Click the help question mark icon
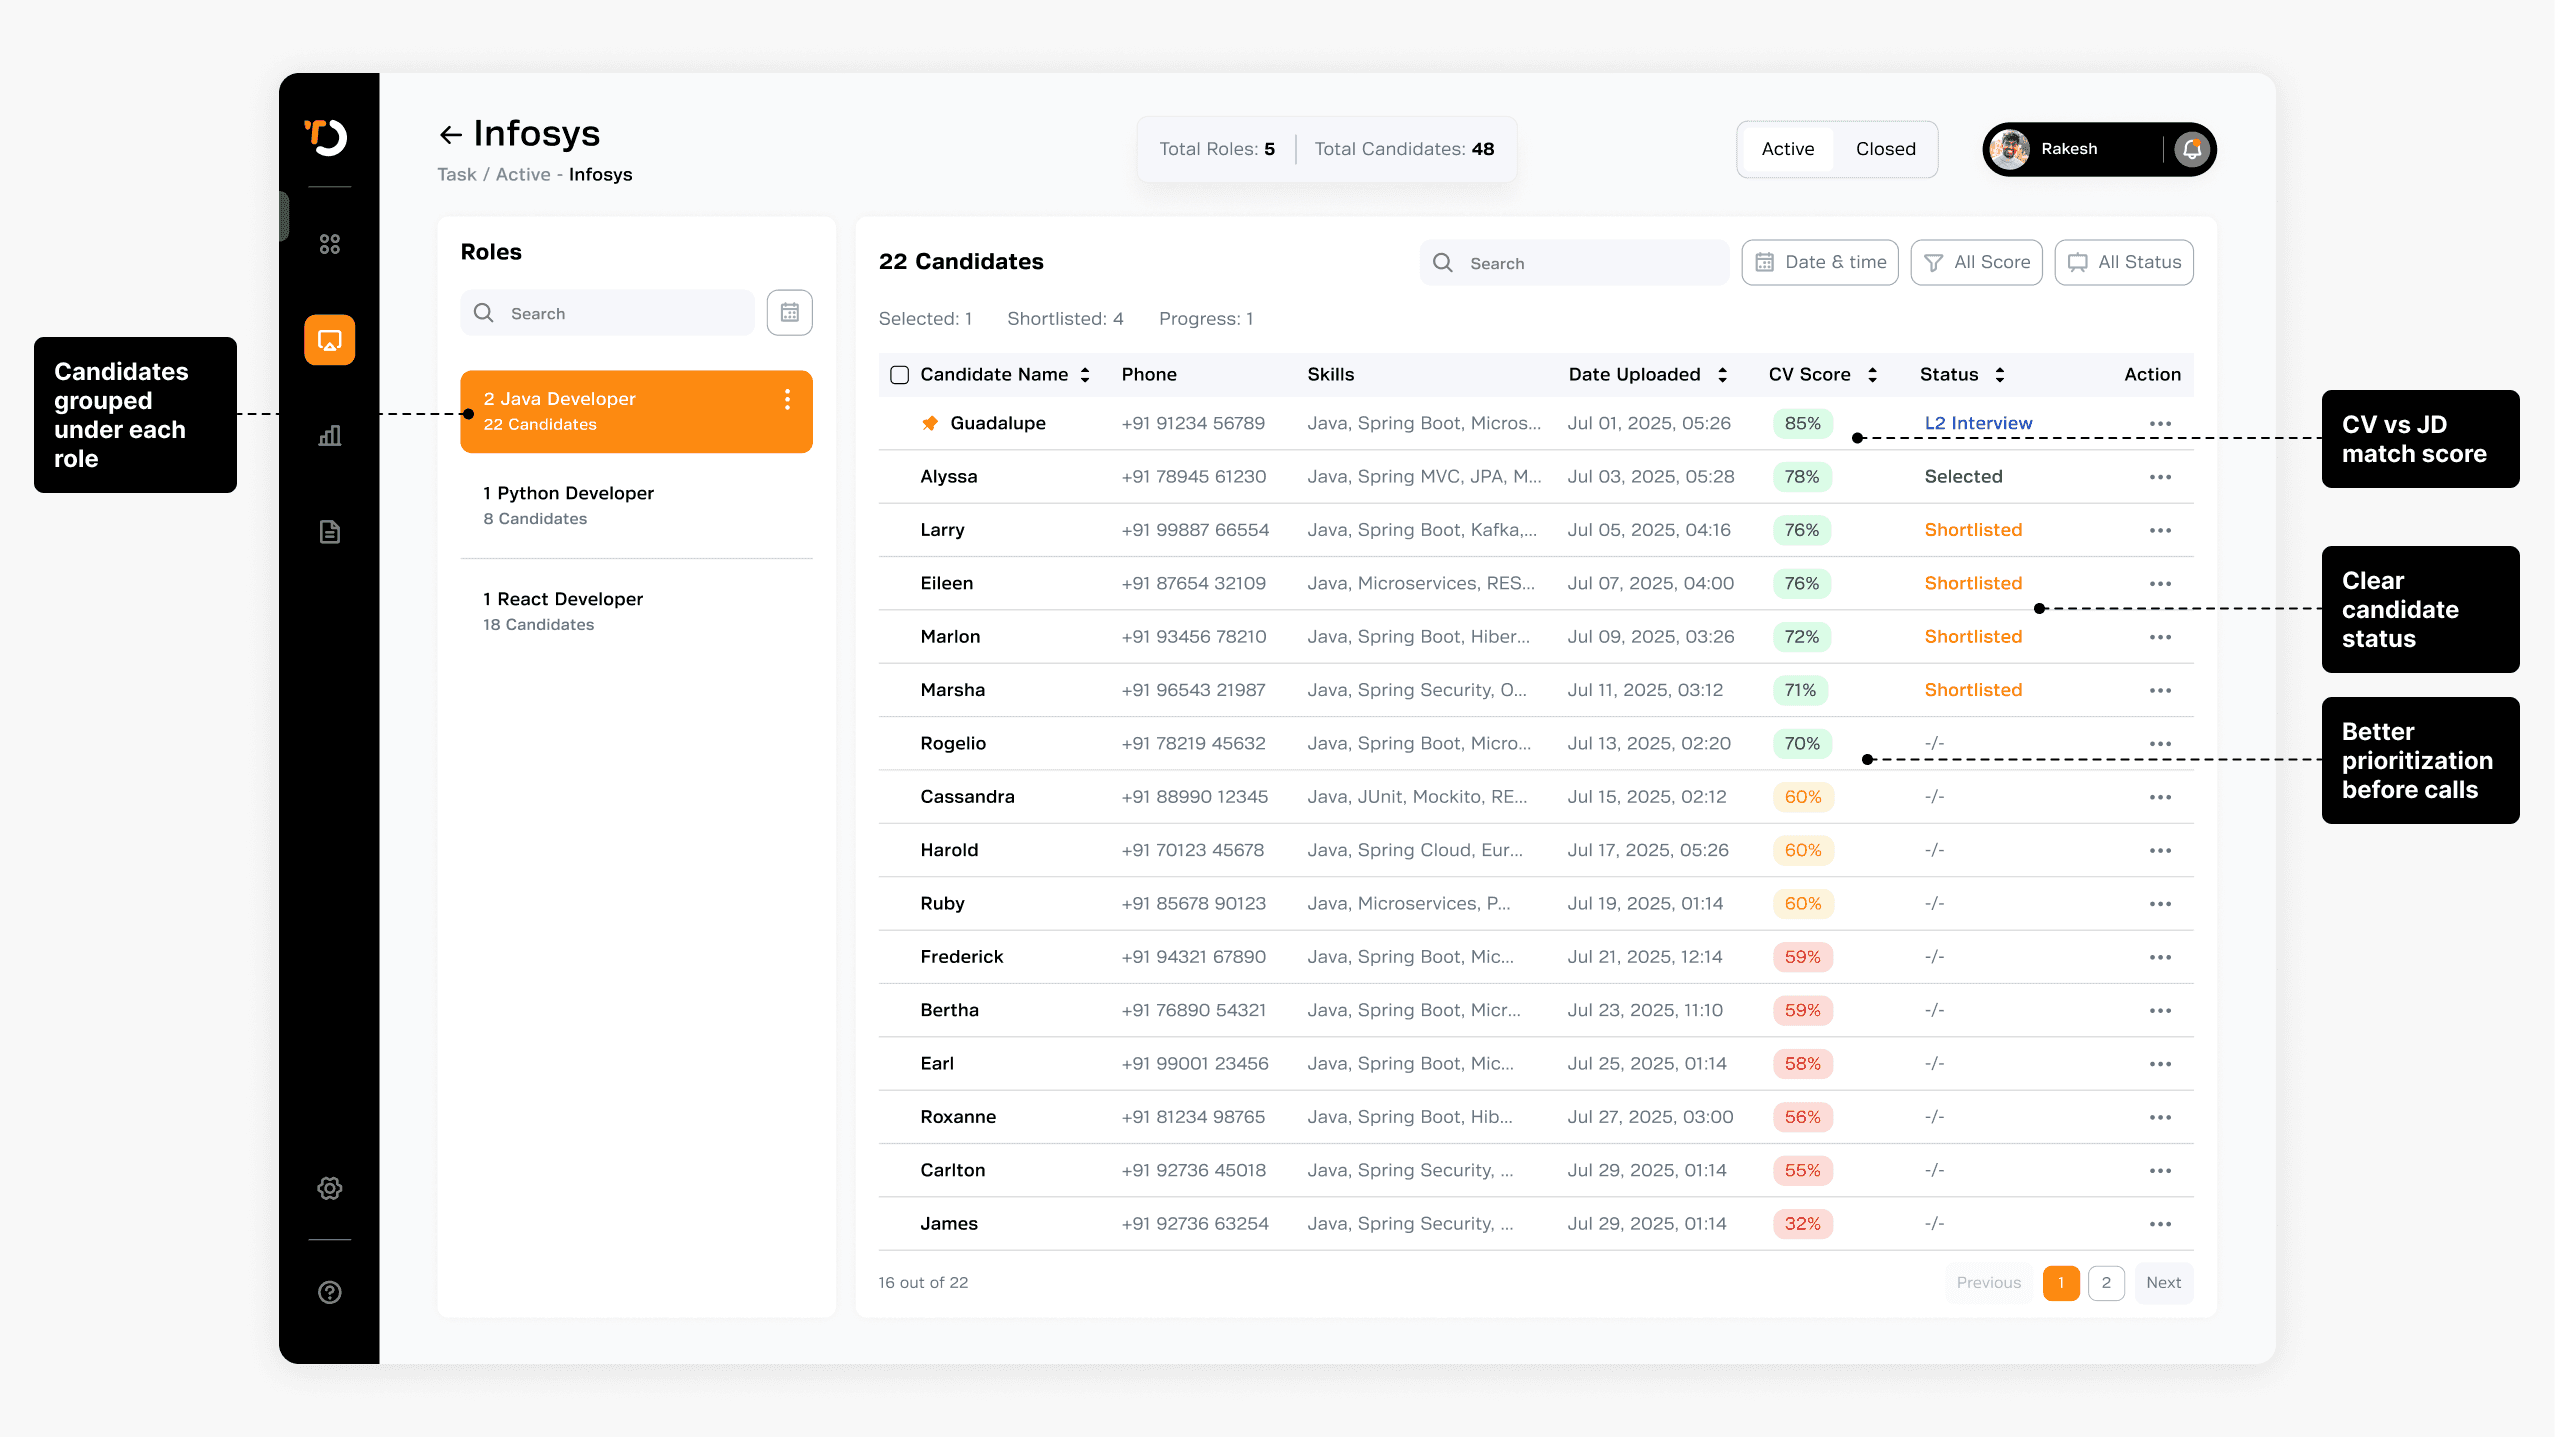2555x1437 pixels. 330,1292
